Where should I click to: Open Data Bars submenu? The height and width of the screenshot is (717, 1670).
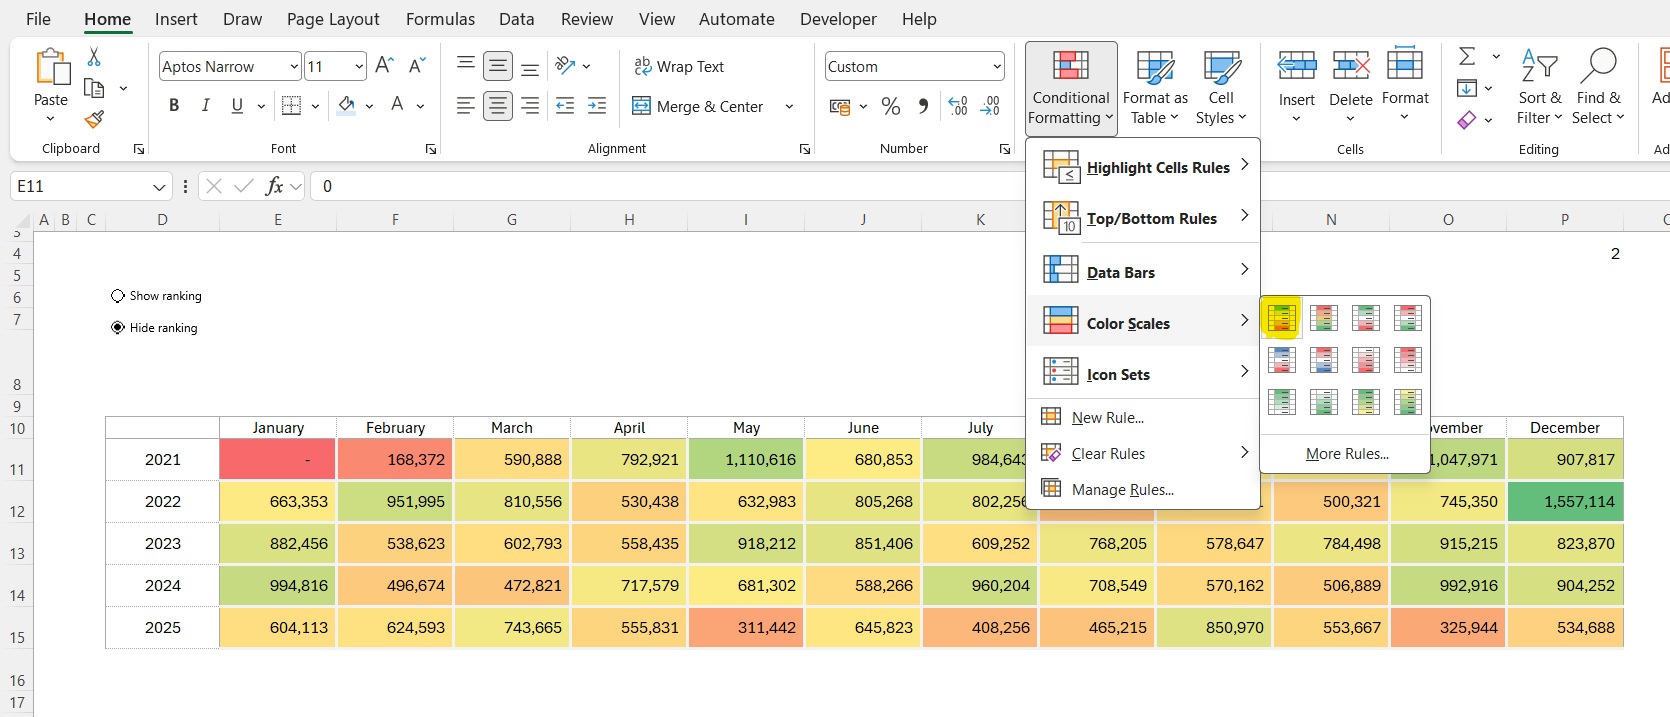tap(1143, 271)
